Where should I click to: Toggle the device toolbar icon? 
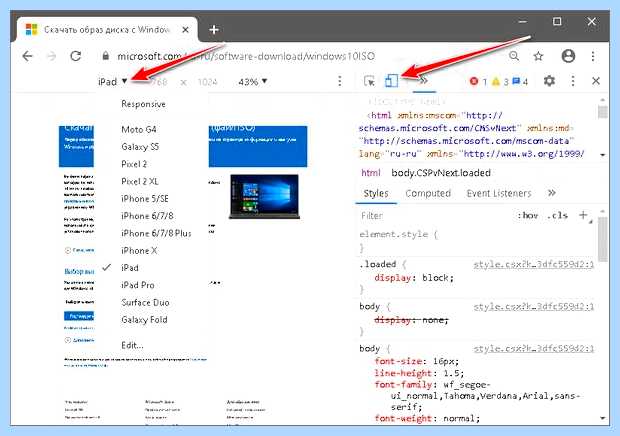point(391,81)
